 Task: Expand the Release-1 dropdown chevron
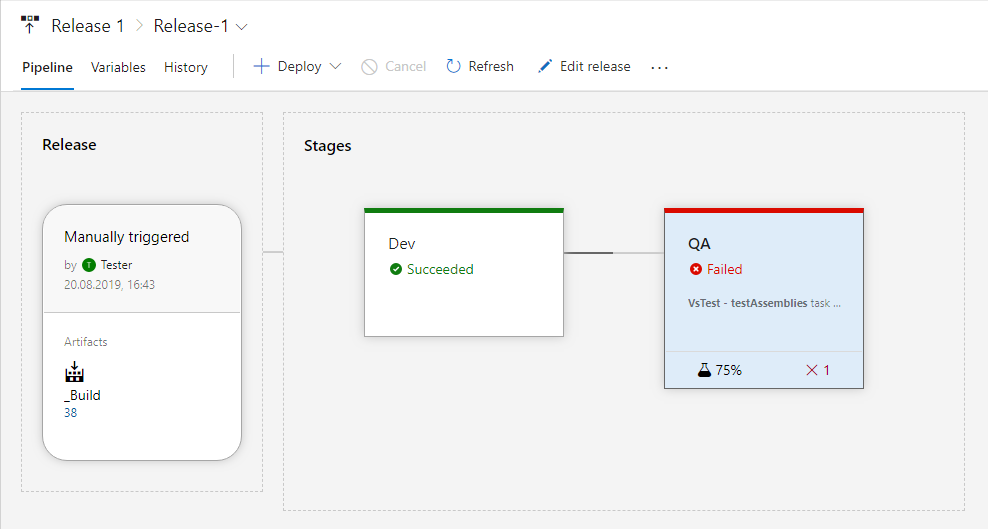242,27
